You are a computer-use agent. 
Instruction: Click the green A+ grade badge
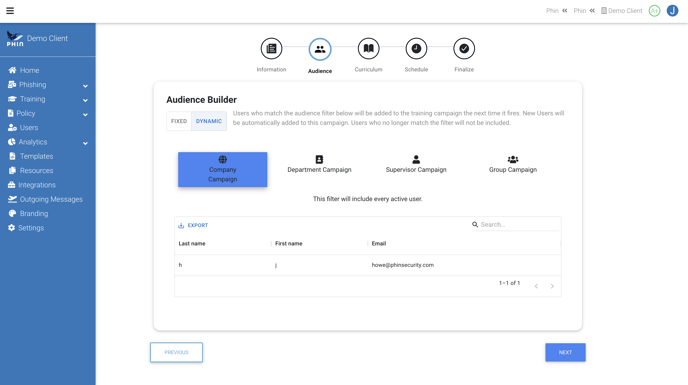coord(654,11)
